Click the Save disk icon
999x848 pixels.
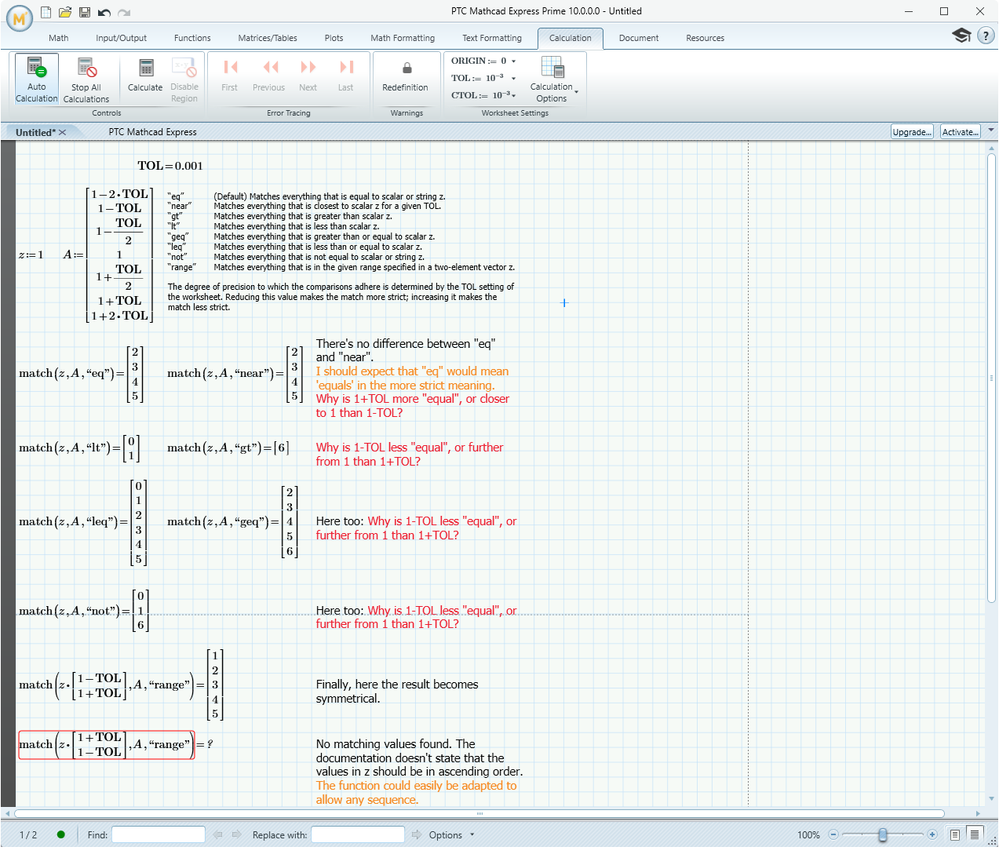click(x=84, y=12)
